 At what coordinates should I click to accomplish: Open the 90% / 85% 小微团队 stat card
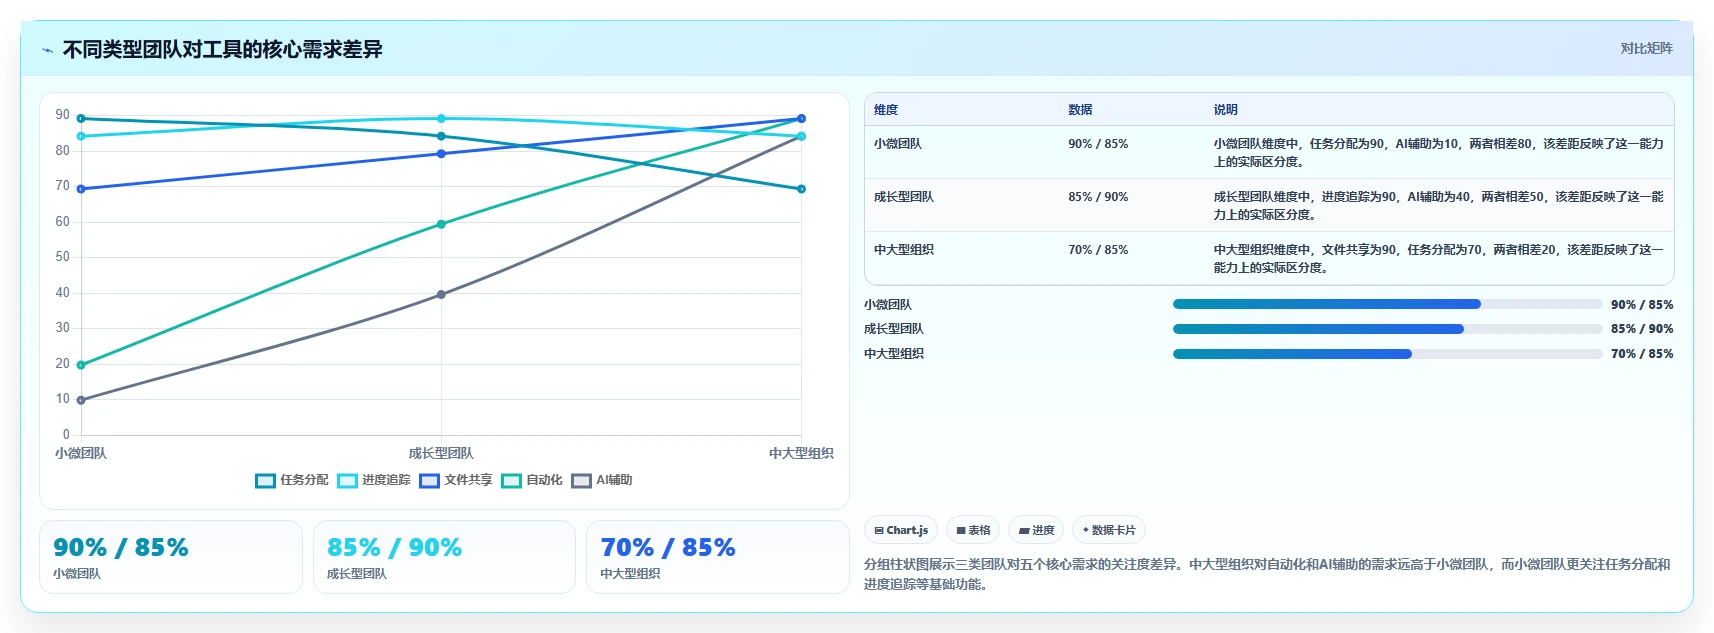(171, 557)
